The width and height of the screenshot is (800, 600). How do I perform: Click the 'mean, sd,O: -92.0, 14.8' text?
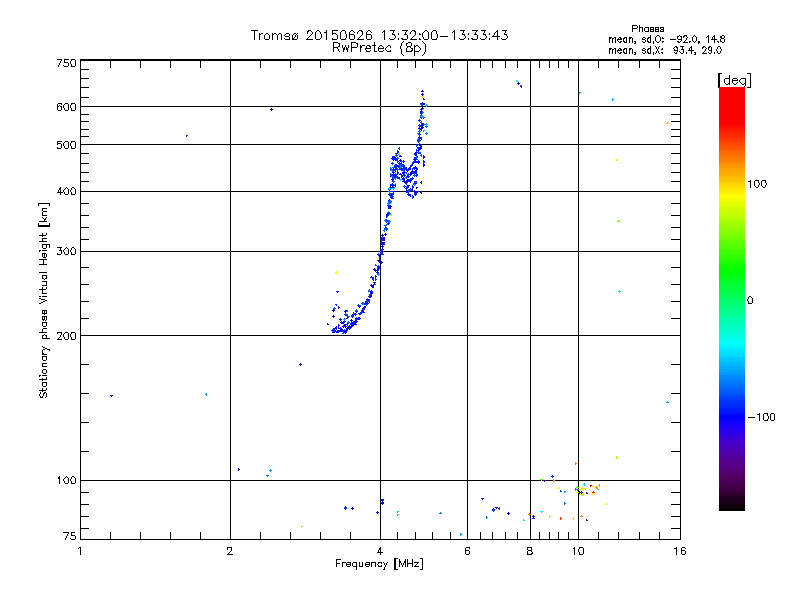666,39
